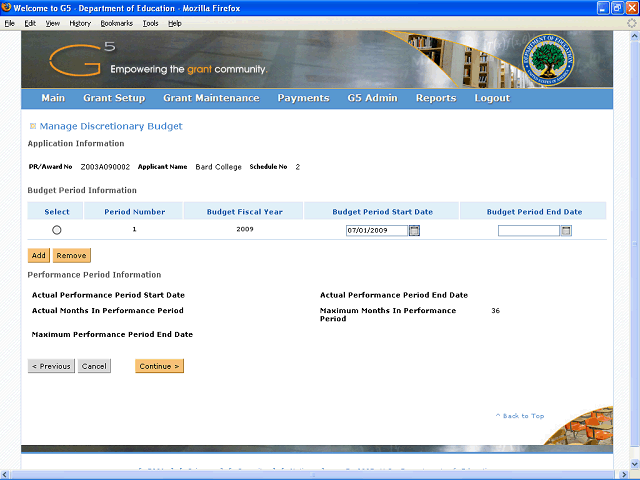The width and height of the screenshot is (640, 480).
Task: Click the applicant name Bard College
Action: click(218, 167)
